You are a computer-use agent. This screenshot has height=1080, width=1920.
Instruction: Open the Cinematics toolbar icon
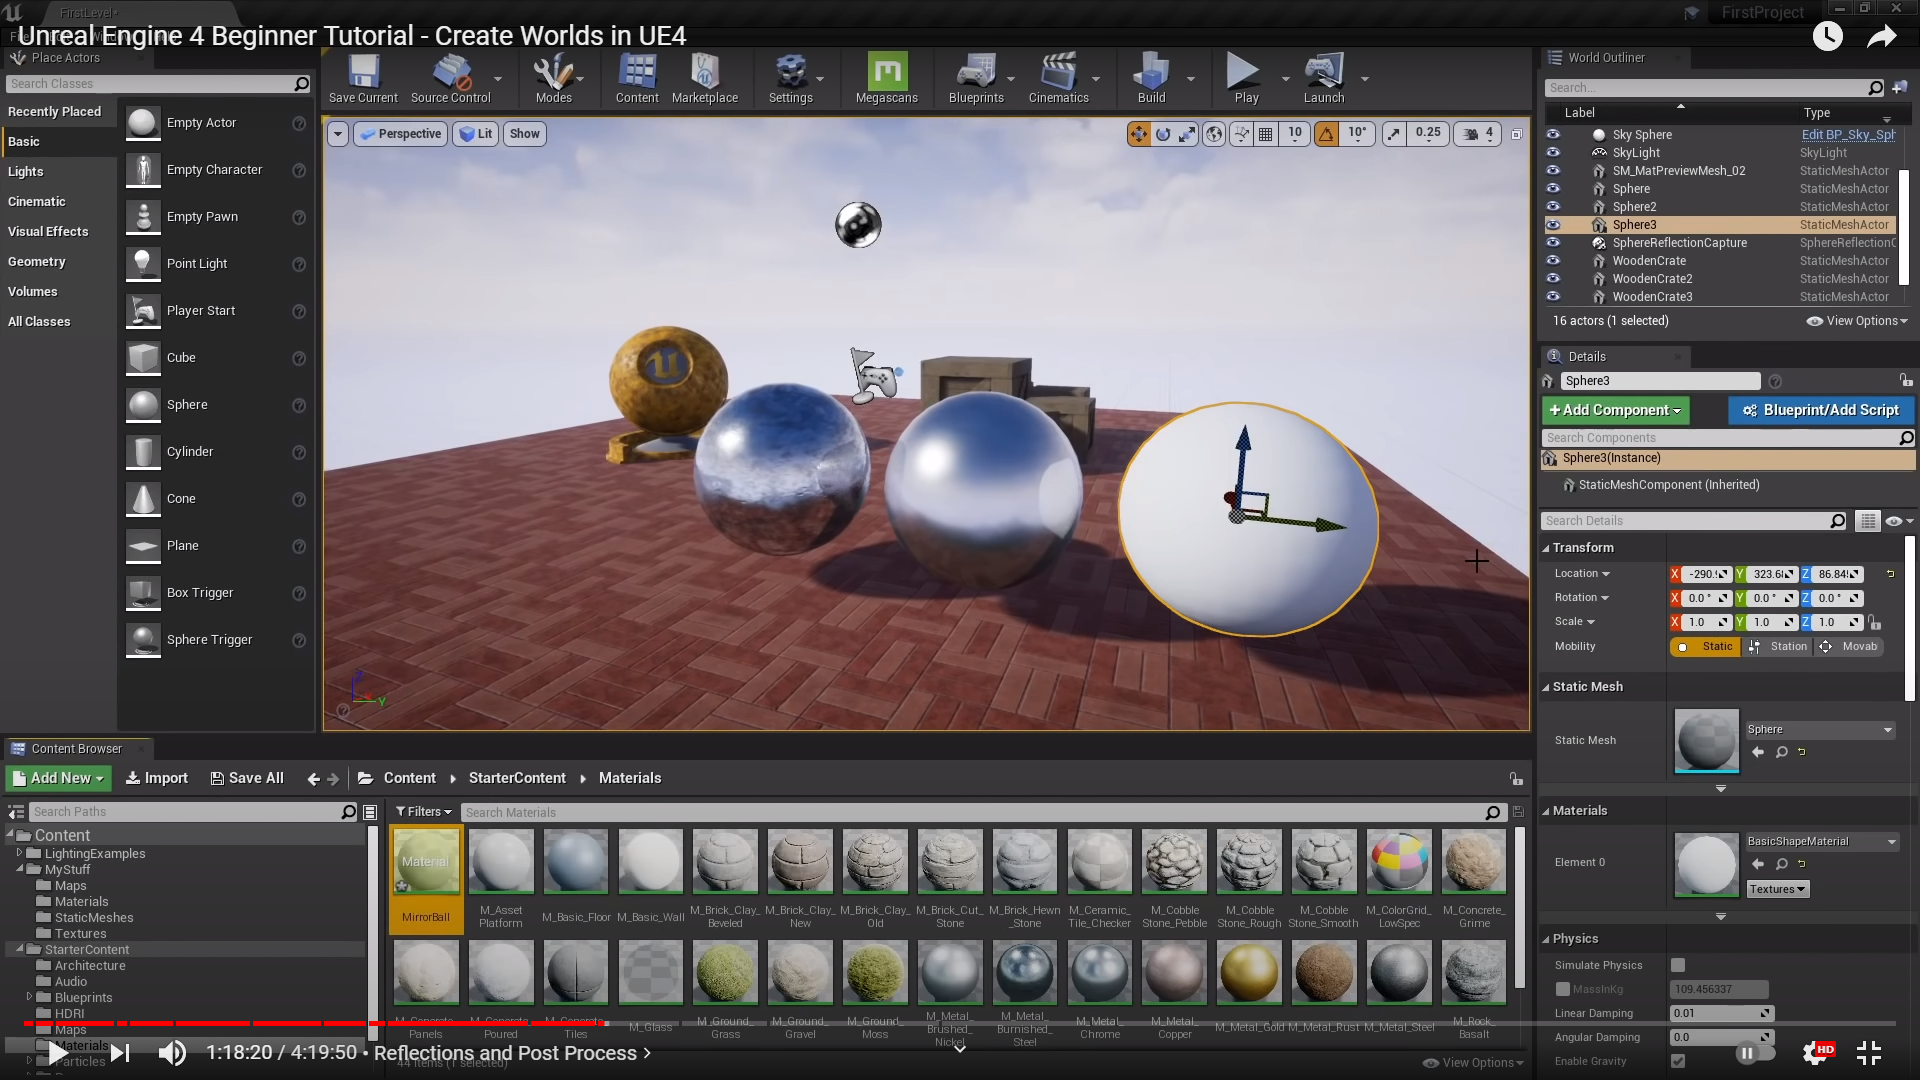[1058, 78]
